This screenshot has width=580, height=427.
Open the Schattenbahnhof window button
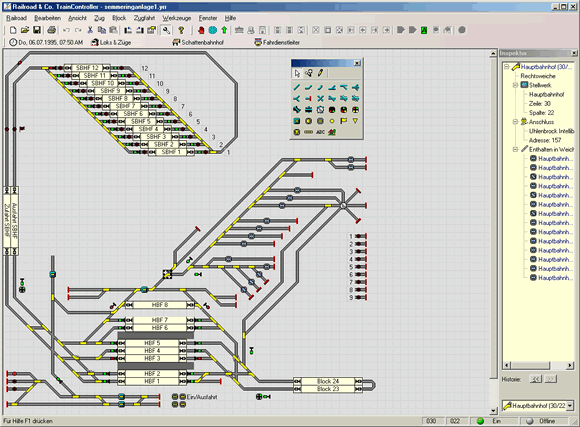[198, 43]
